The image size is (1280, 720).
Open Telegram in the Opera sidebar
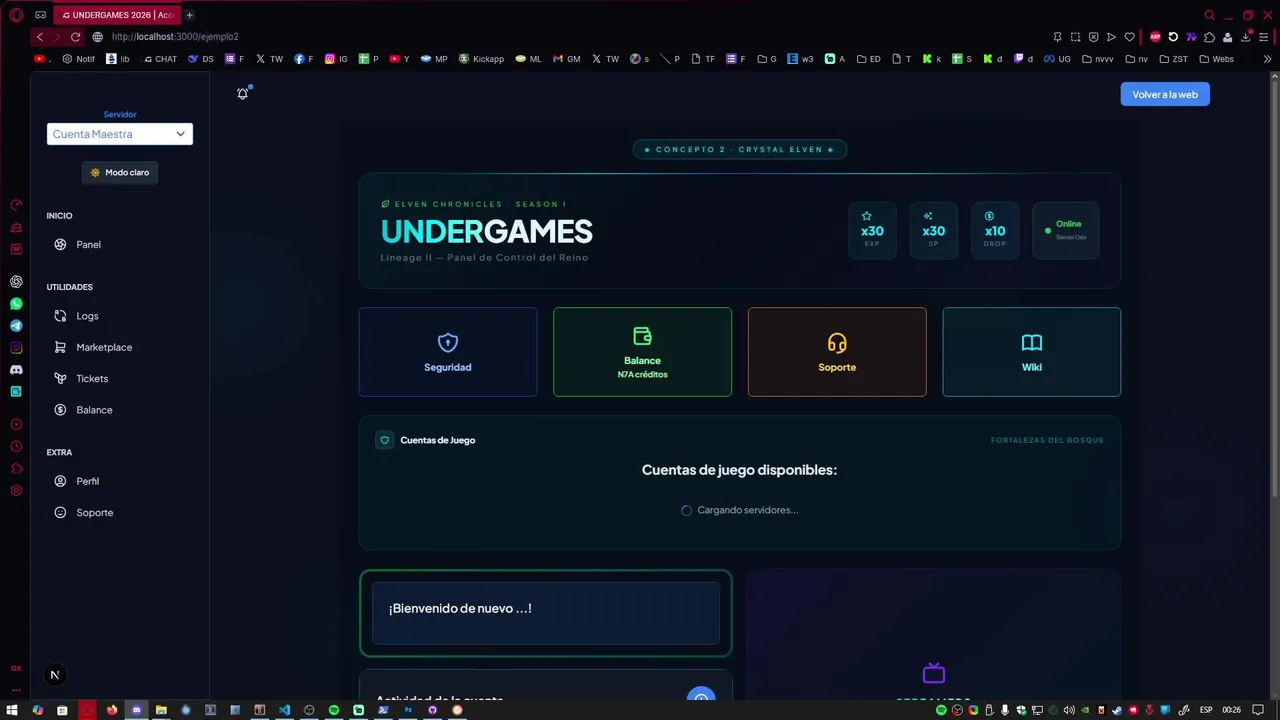tap(16, 326)
